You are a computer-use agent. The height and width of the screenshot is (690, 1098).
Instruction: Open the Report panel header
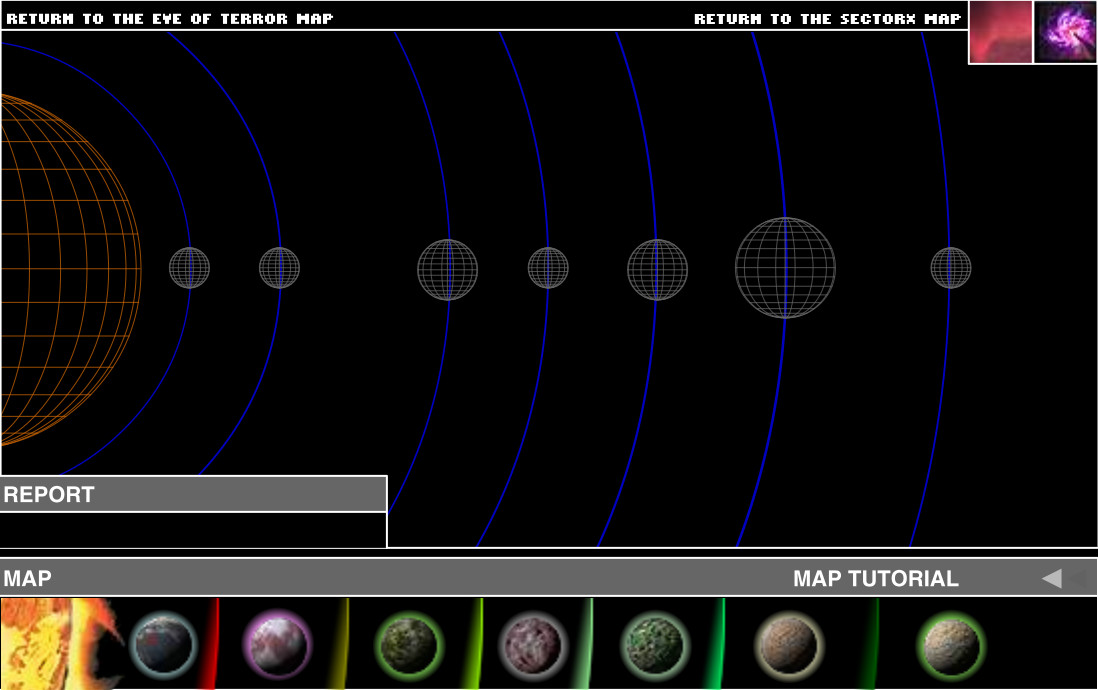pyautogui.click(x=193, y=494)
